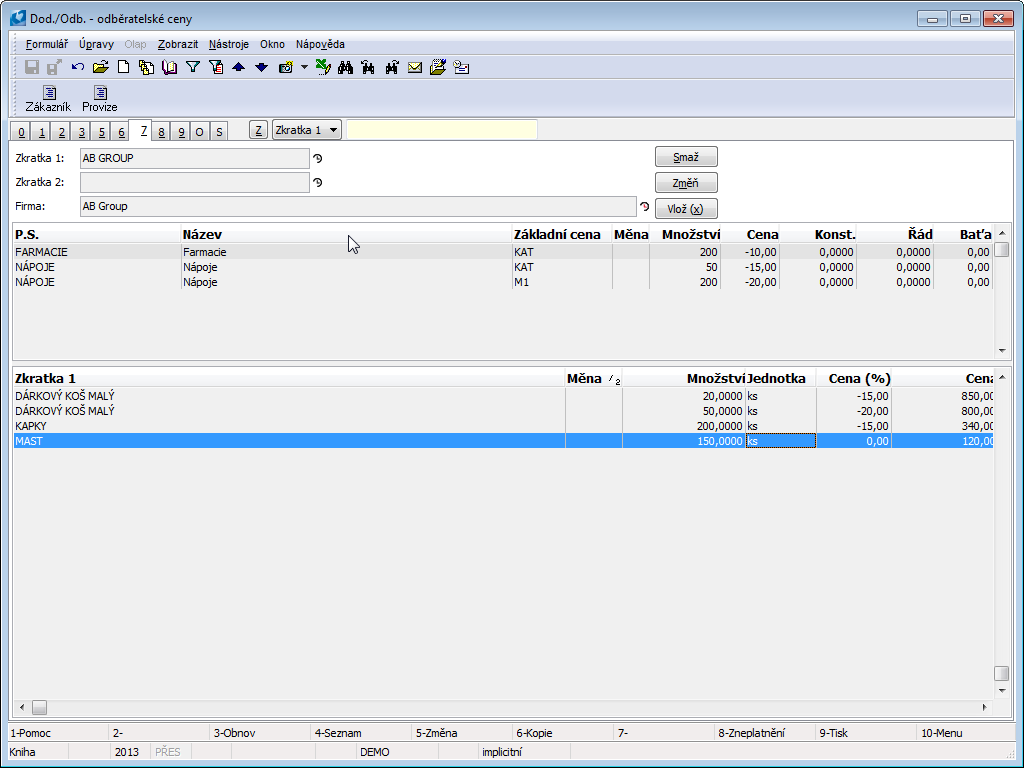Open the Zkratka 1 combo box
This screenshot has height=768, width=1024.
point(307,130)
